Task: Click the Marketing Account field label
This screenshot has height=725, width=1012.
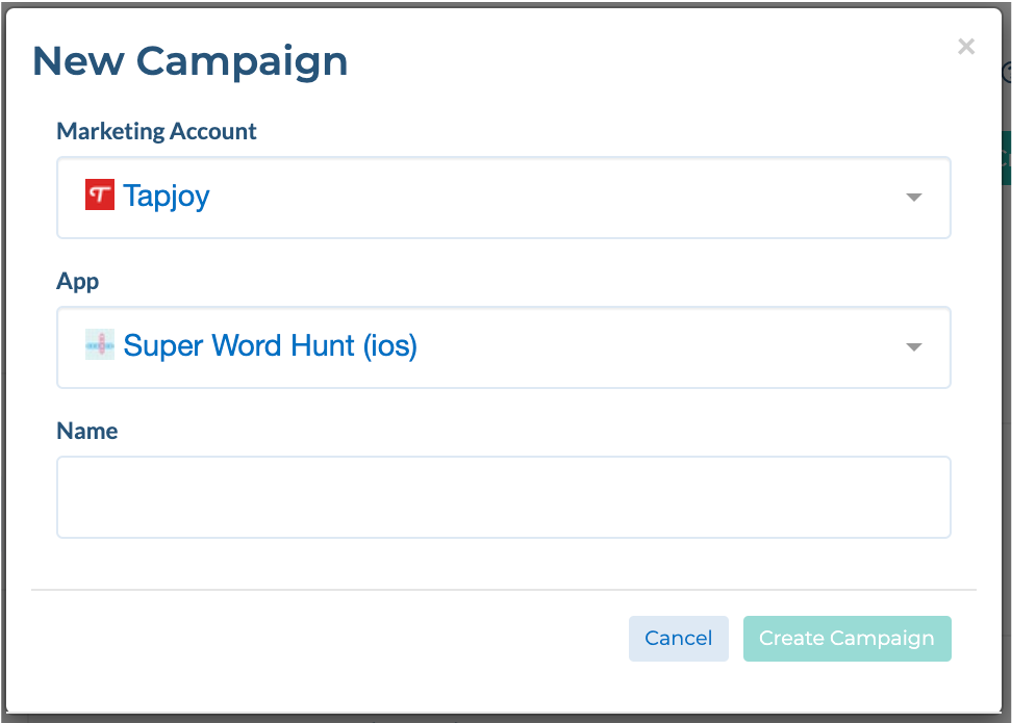Action: pos(156,131)
